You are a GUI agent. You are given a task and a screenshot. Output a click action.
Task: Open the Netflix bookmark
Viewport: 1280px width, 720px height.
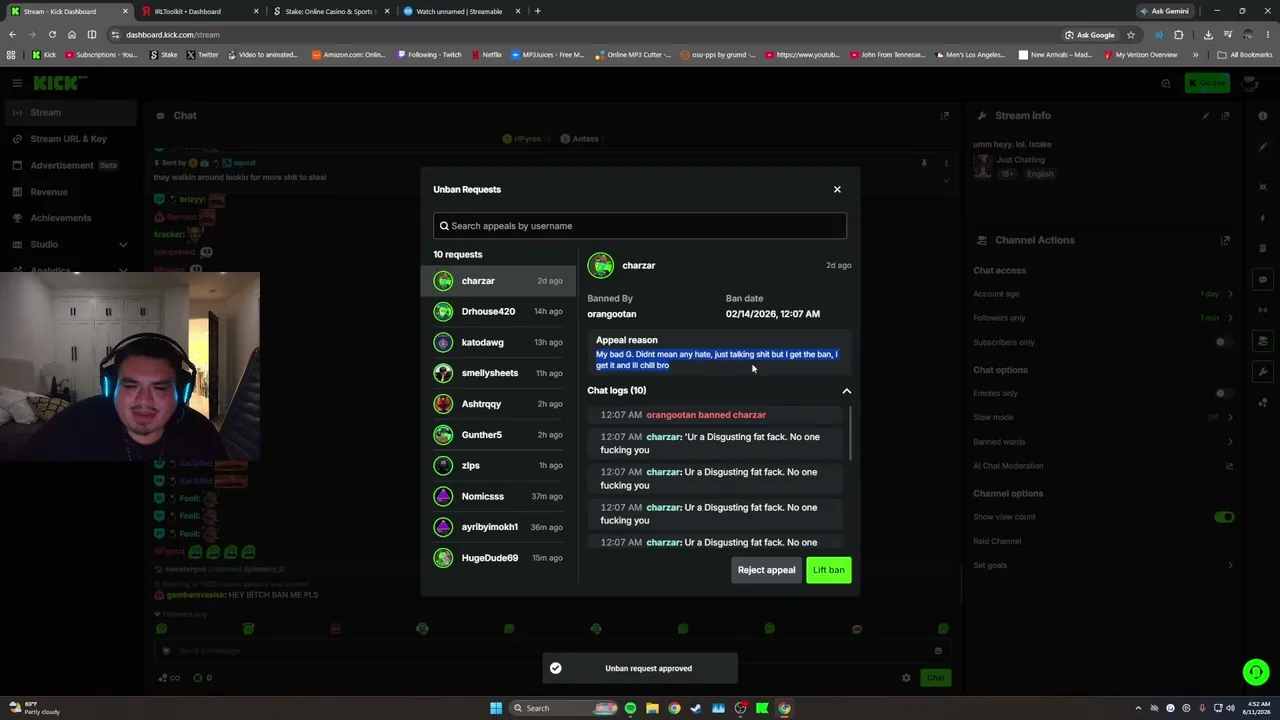point(486,55)
